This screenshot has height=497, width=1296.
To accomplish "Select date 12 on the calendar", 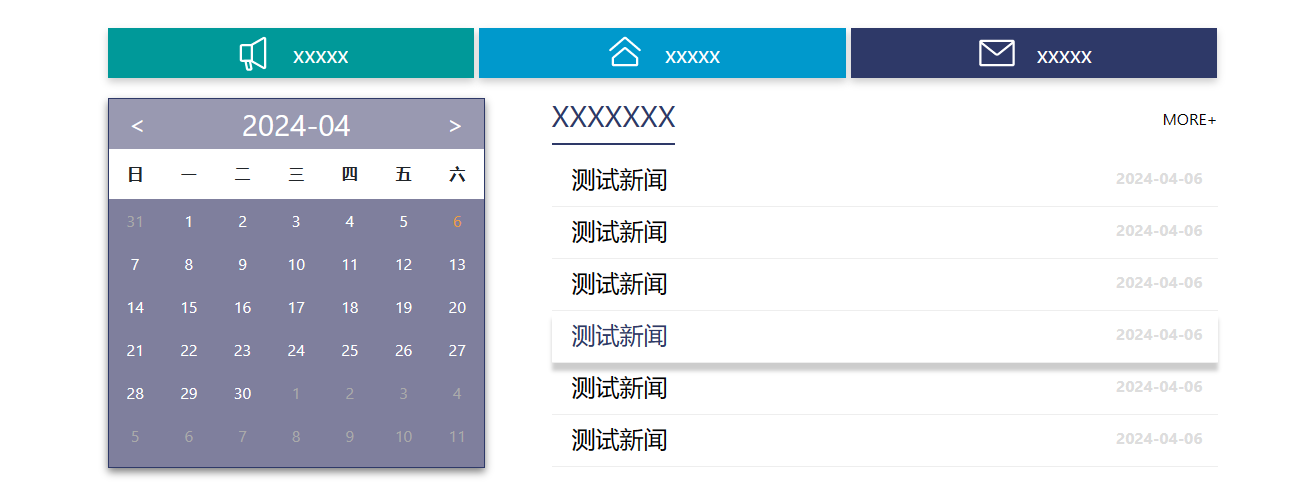I will (403, 265).
